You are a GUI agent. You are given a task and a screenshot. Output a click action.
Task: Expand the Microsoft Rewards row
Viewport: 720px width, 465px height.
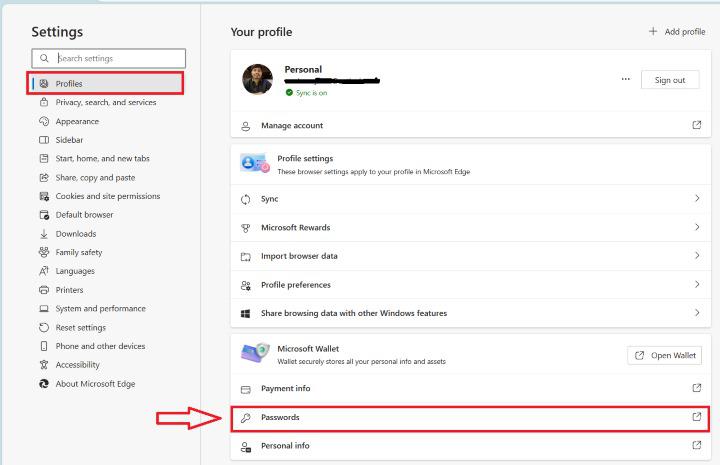tap(697, 227)
